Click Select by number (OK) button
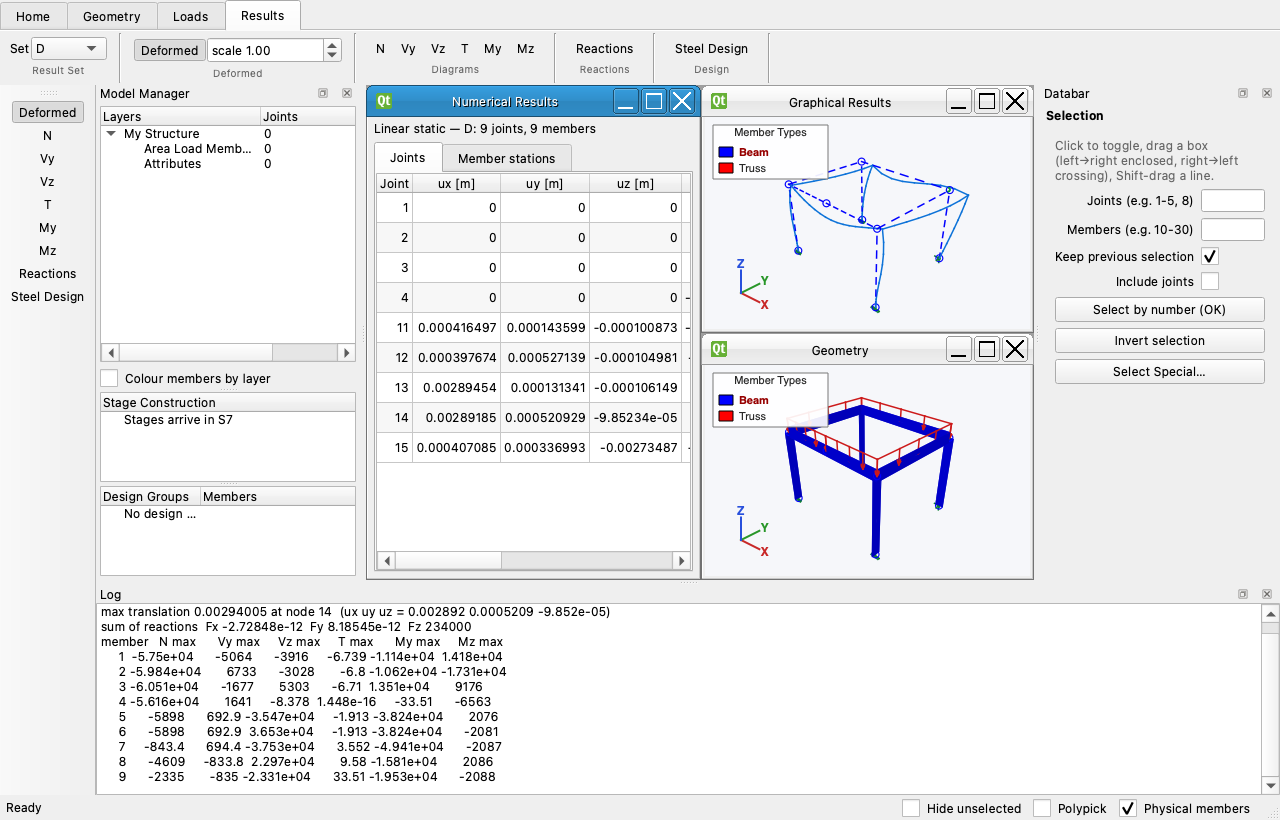Viewport: 1280px width, 820px height. click(x=1159, y=310)
